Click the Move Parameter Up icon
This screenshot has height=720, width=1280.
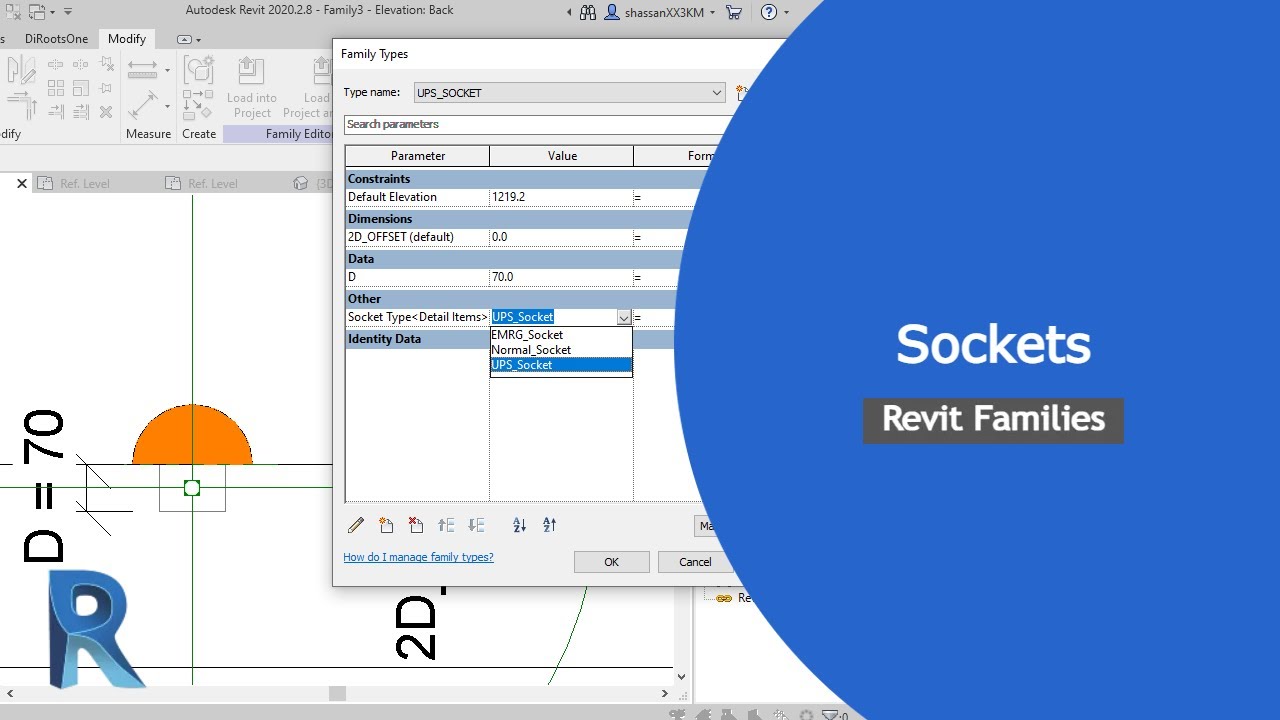(446, 525)
